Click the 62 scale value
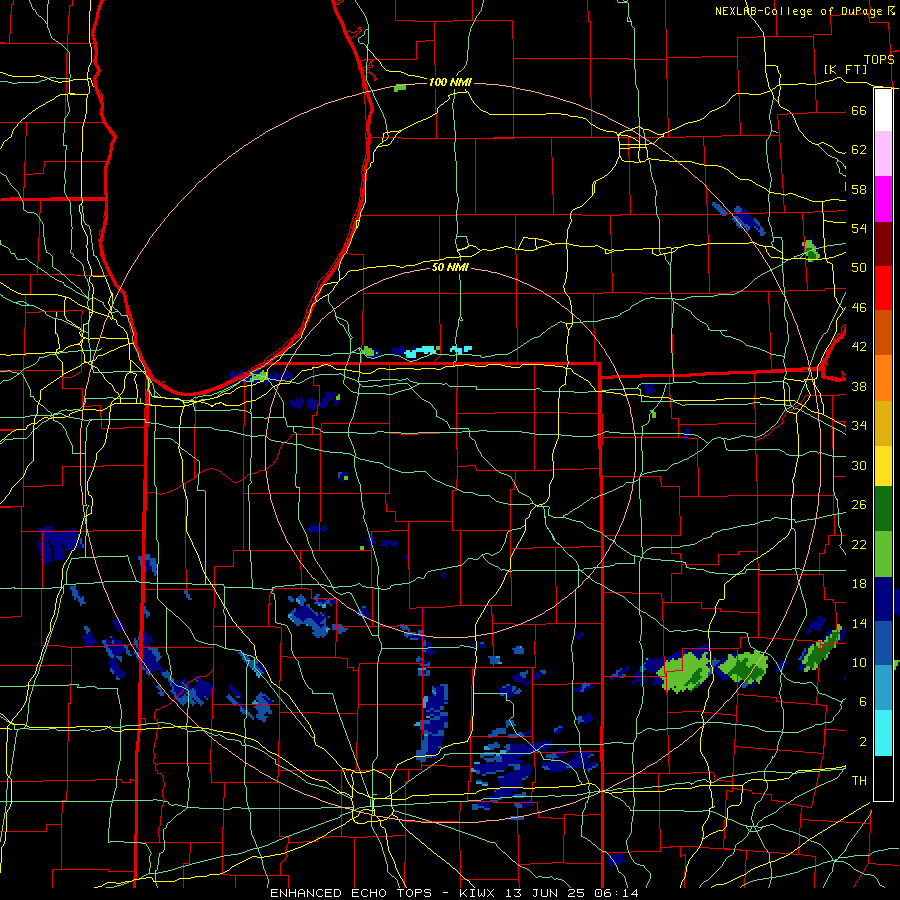The width and height of the screenshot is (900, 900). click(x=859, y=150)
